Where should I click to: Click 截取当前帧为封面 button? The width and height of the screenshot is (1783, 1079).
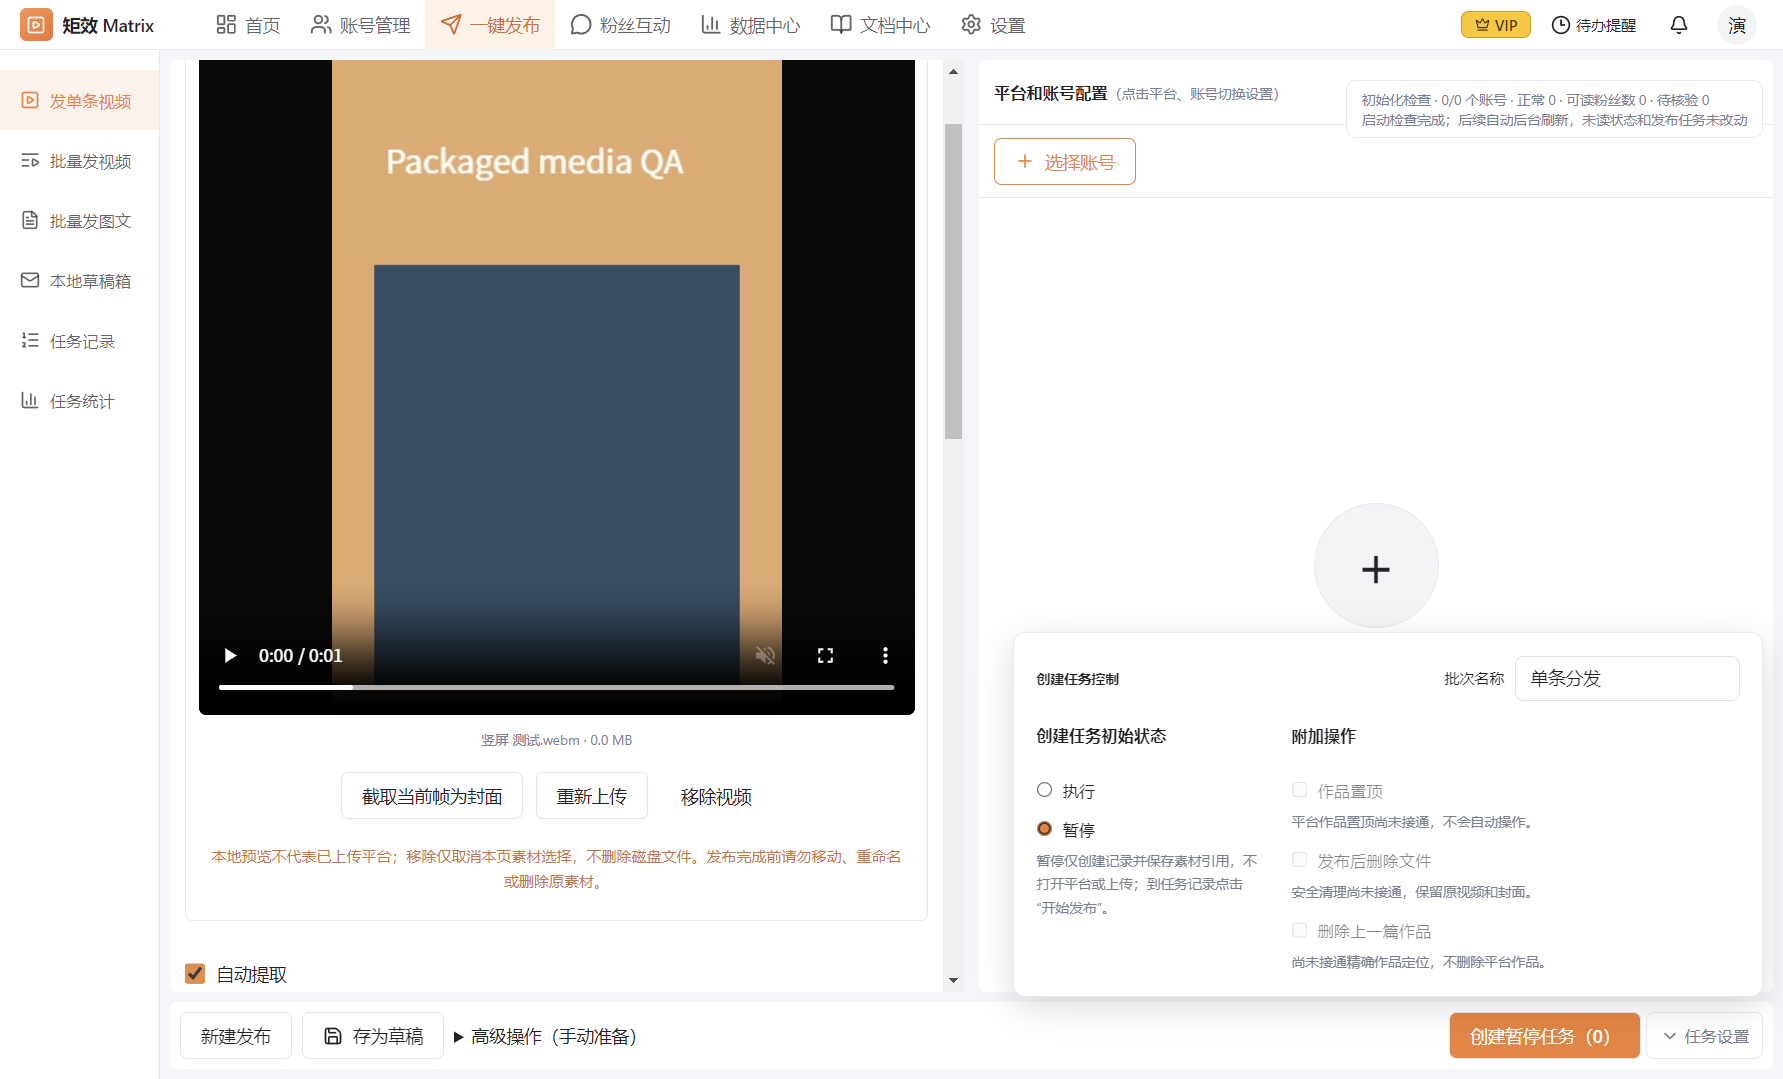click(x=432, y=796)
